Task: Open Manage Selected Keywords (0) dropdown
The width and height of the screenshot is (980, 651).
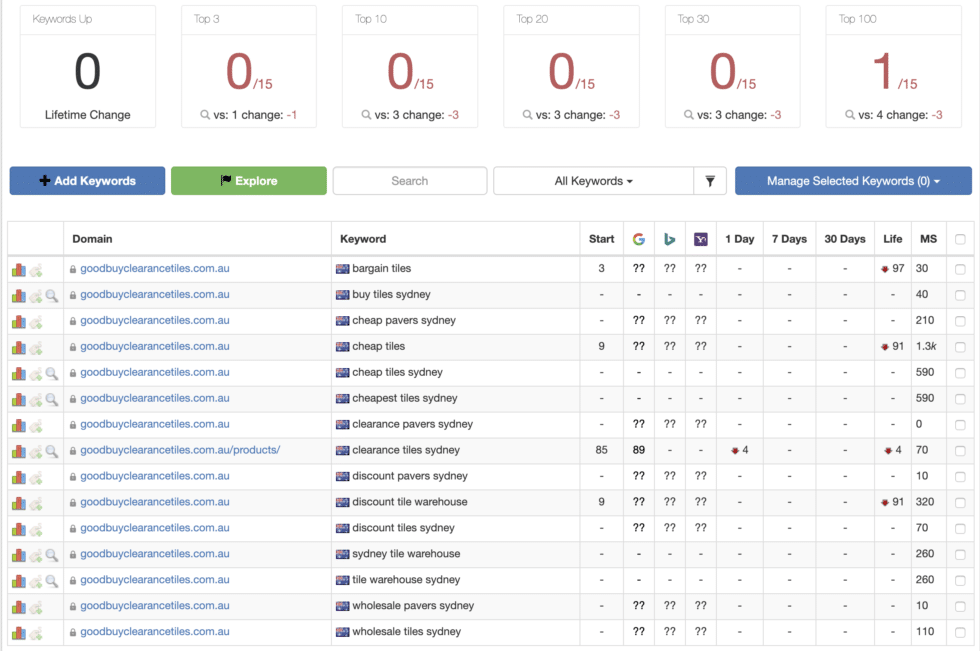Action: click(853, 181)
